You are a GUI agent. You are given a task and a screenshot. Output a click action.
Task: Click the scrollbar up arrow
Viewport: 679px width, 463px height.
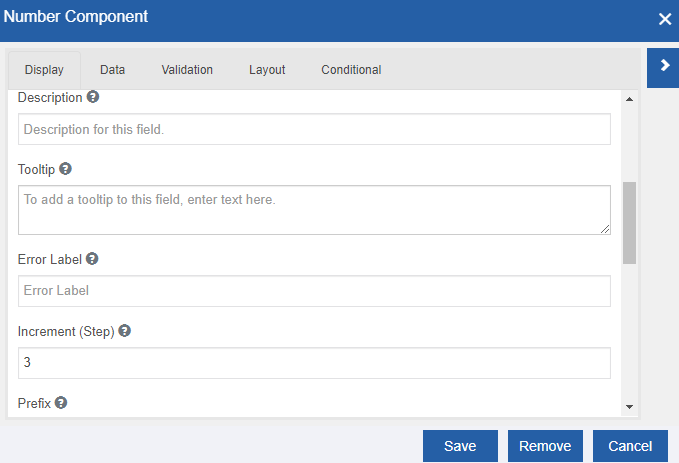630,99
